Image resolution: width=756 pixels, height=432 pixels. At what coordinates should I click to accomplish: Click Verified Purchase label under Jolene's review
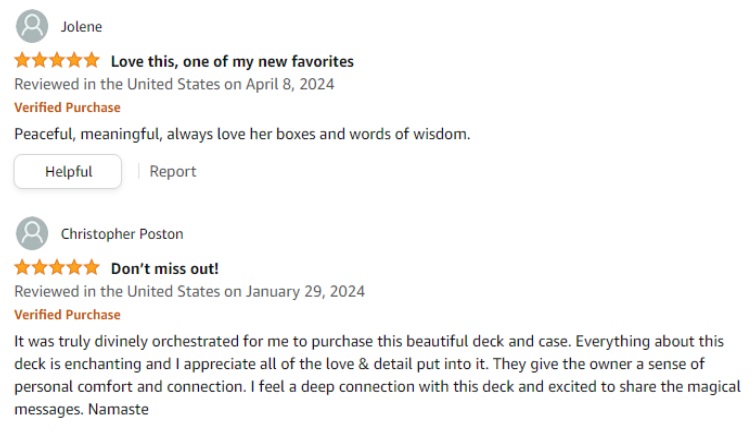[x=67, y=108]
